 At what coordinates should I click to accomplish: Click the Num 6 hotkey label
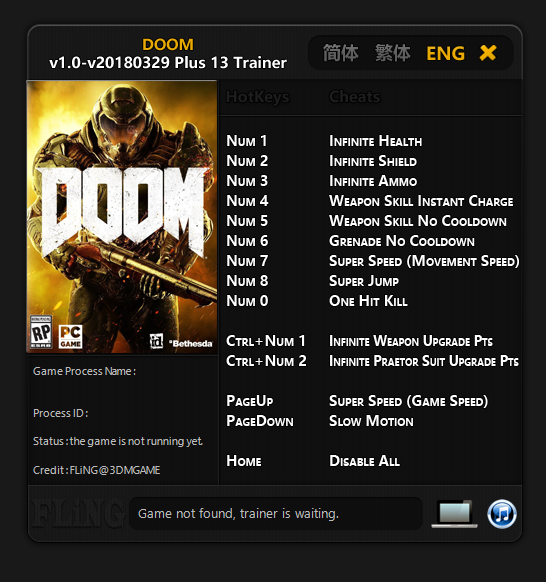(x=247, y=241)
